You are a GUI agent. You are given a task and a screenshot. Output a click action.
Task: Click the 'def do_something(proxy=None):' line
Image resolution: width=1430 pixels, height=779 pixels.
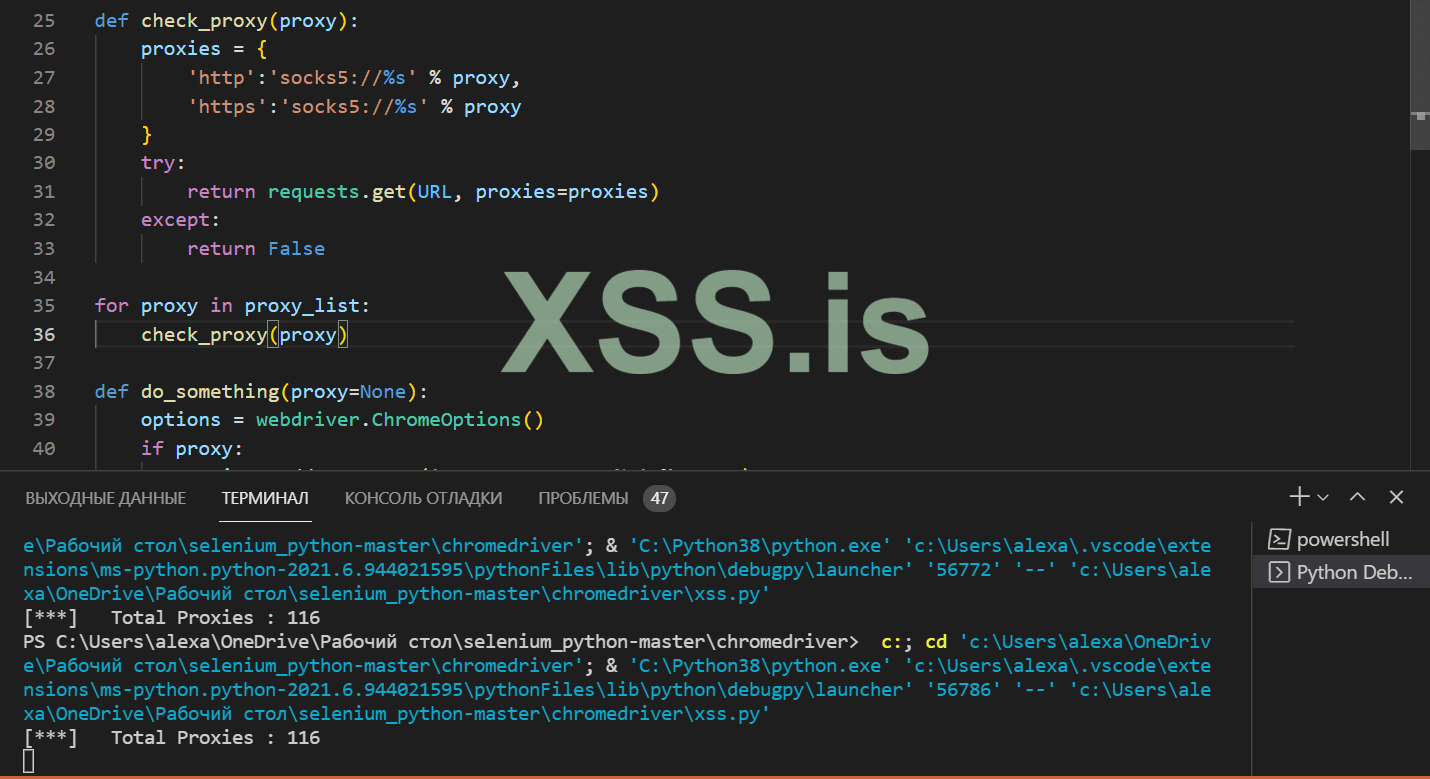click(x=262, y=391)
